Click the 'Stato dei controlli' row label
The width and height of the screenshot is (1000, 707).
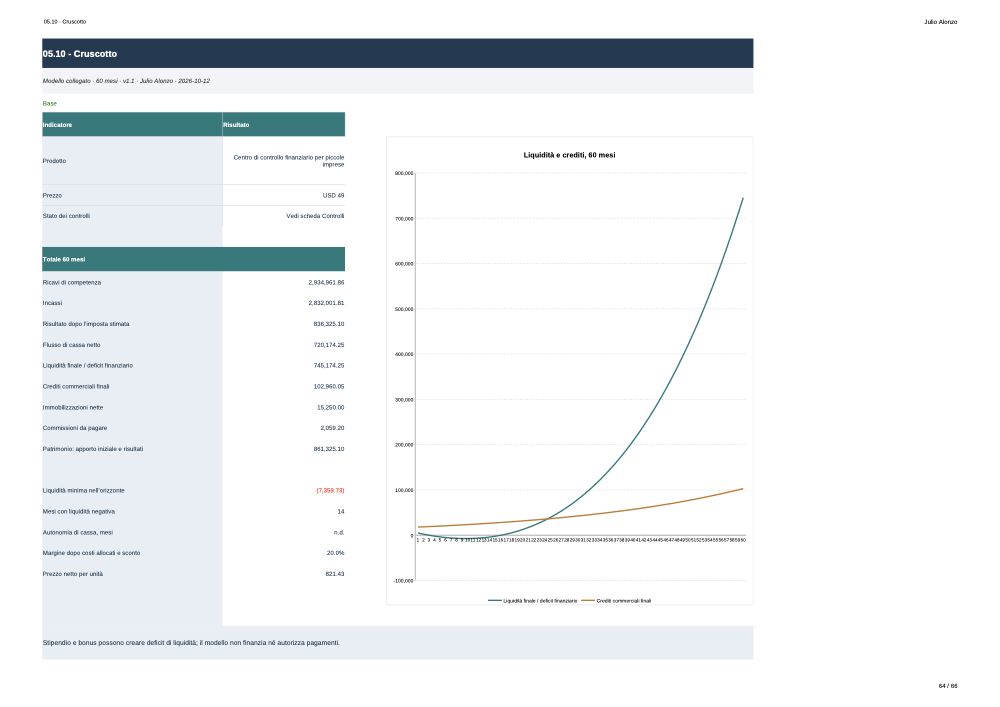click(x=66, y=216)
